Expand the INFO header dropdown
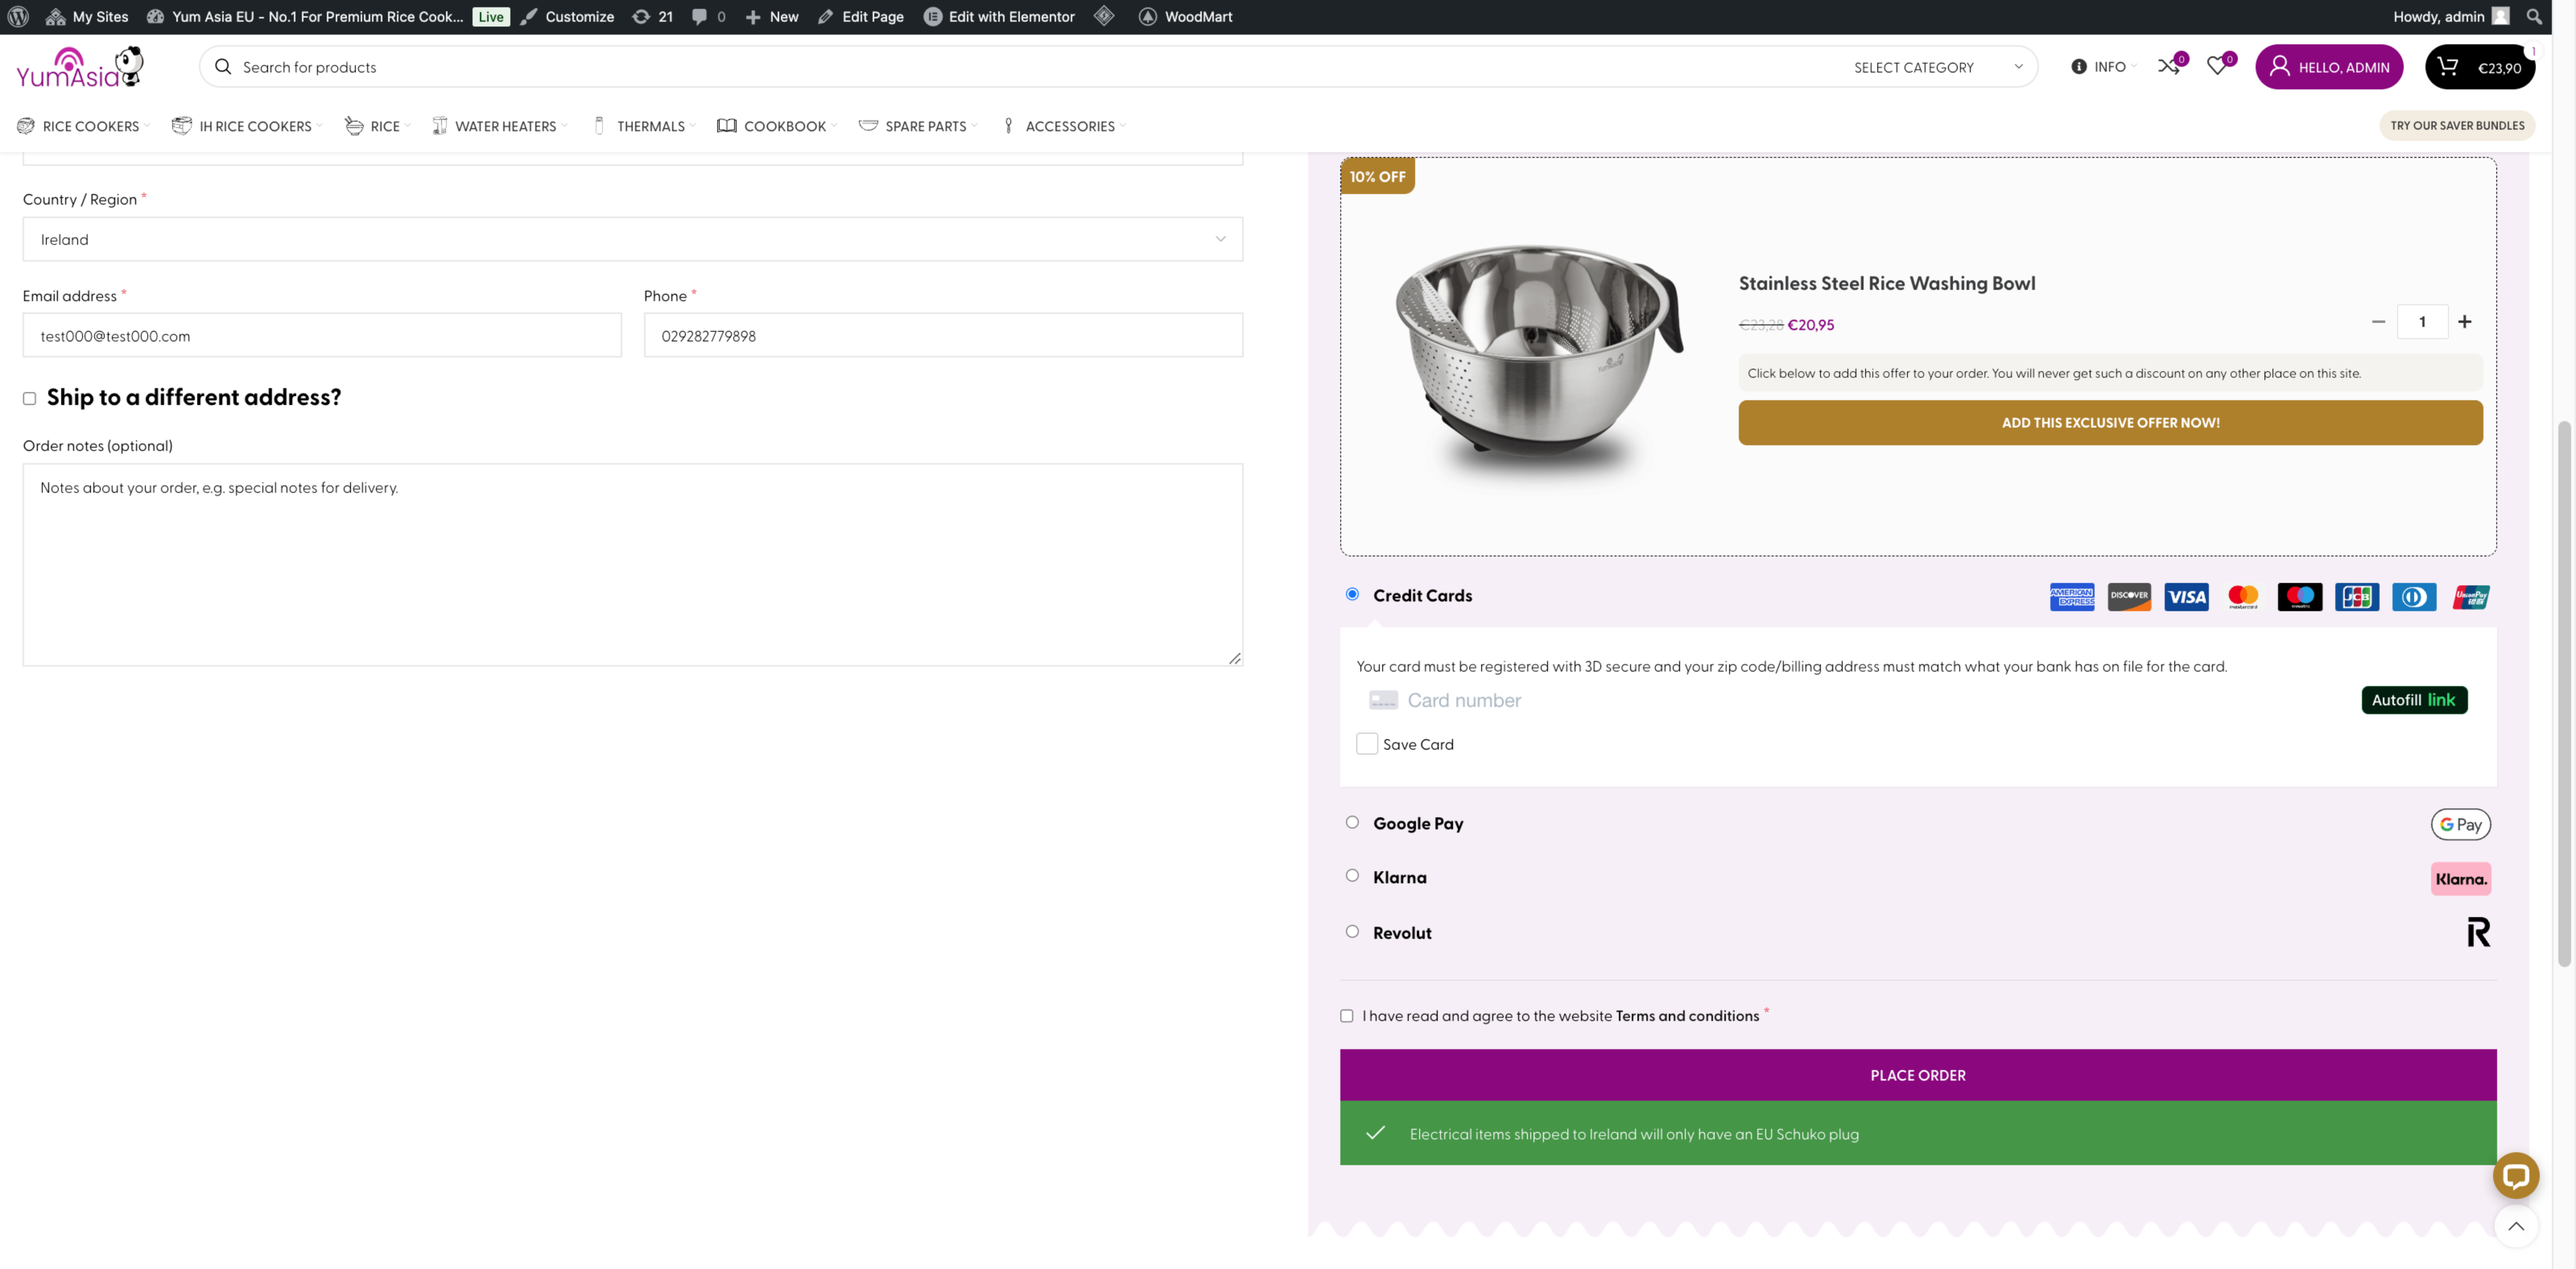Image resolution: width=2576 pixels, height=1269 pixels. (2103, 67)
